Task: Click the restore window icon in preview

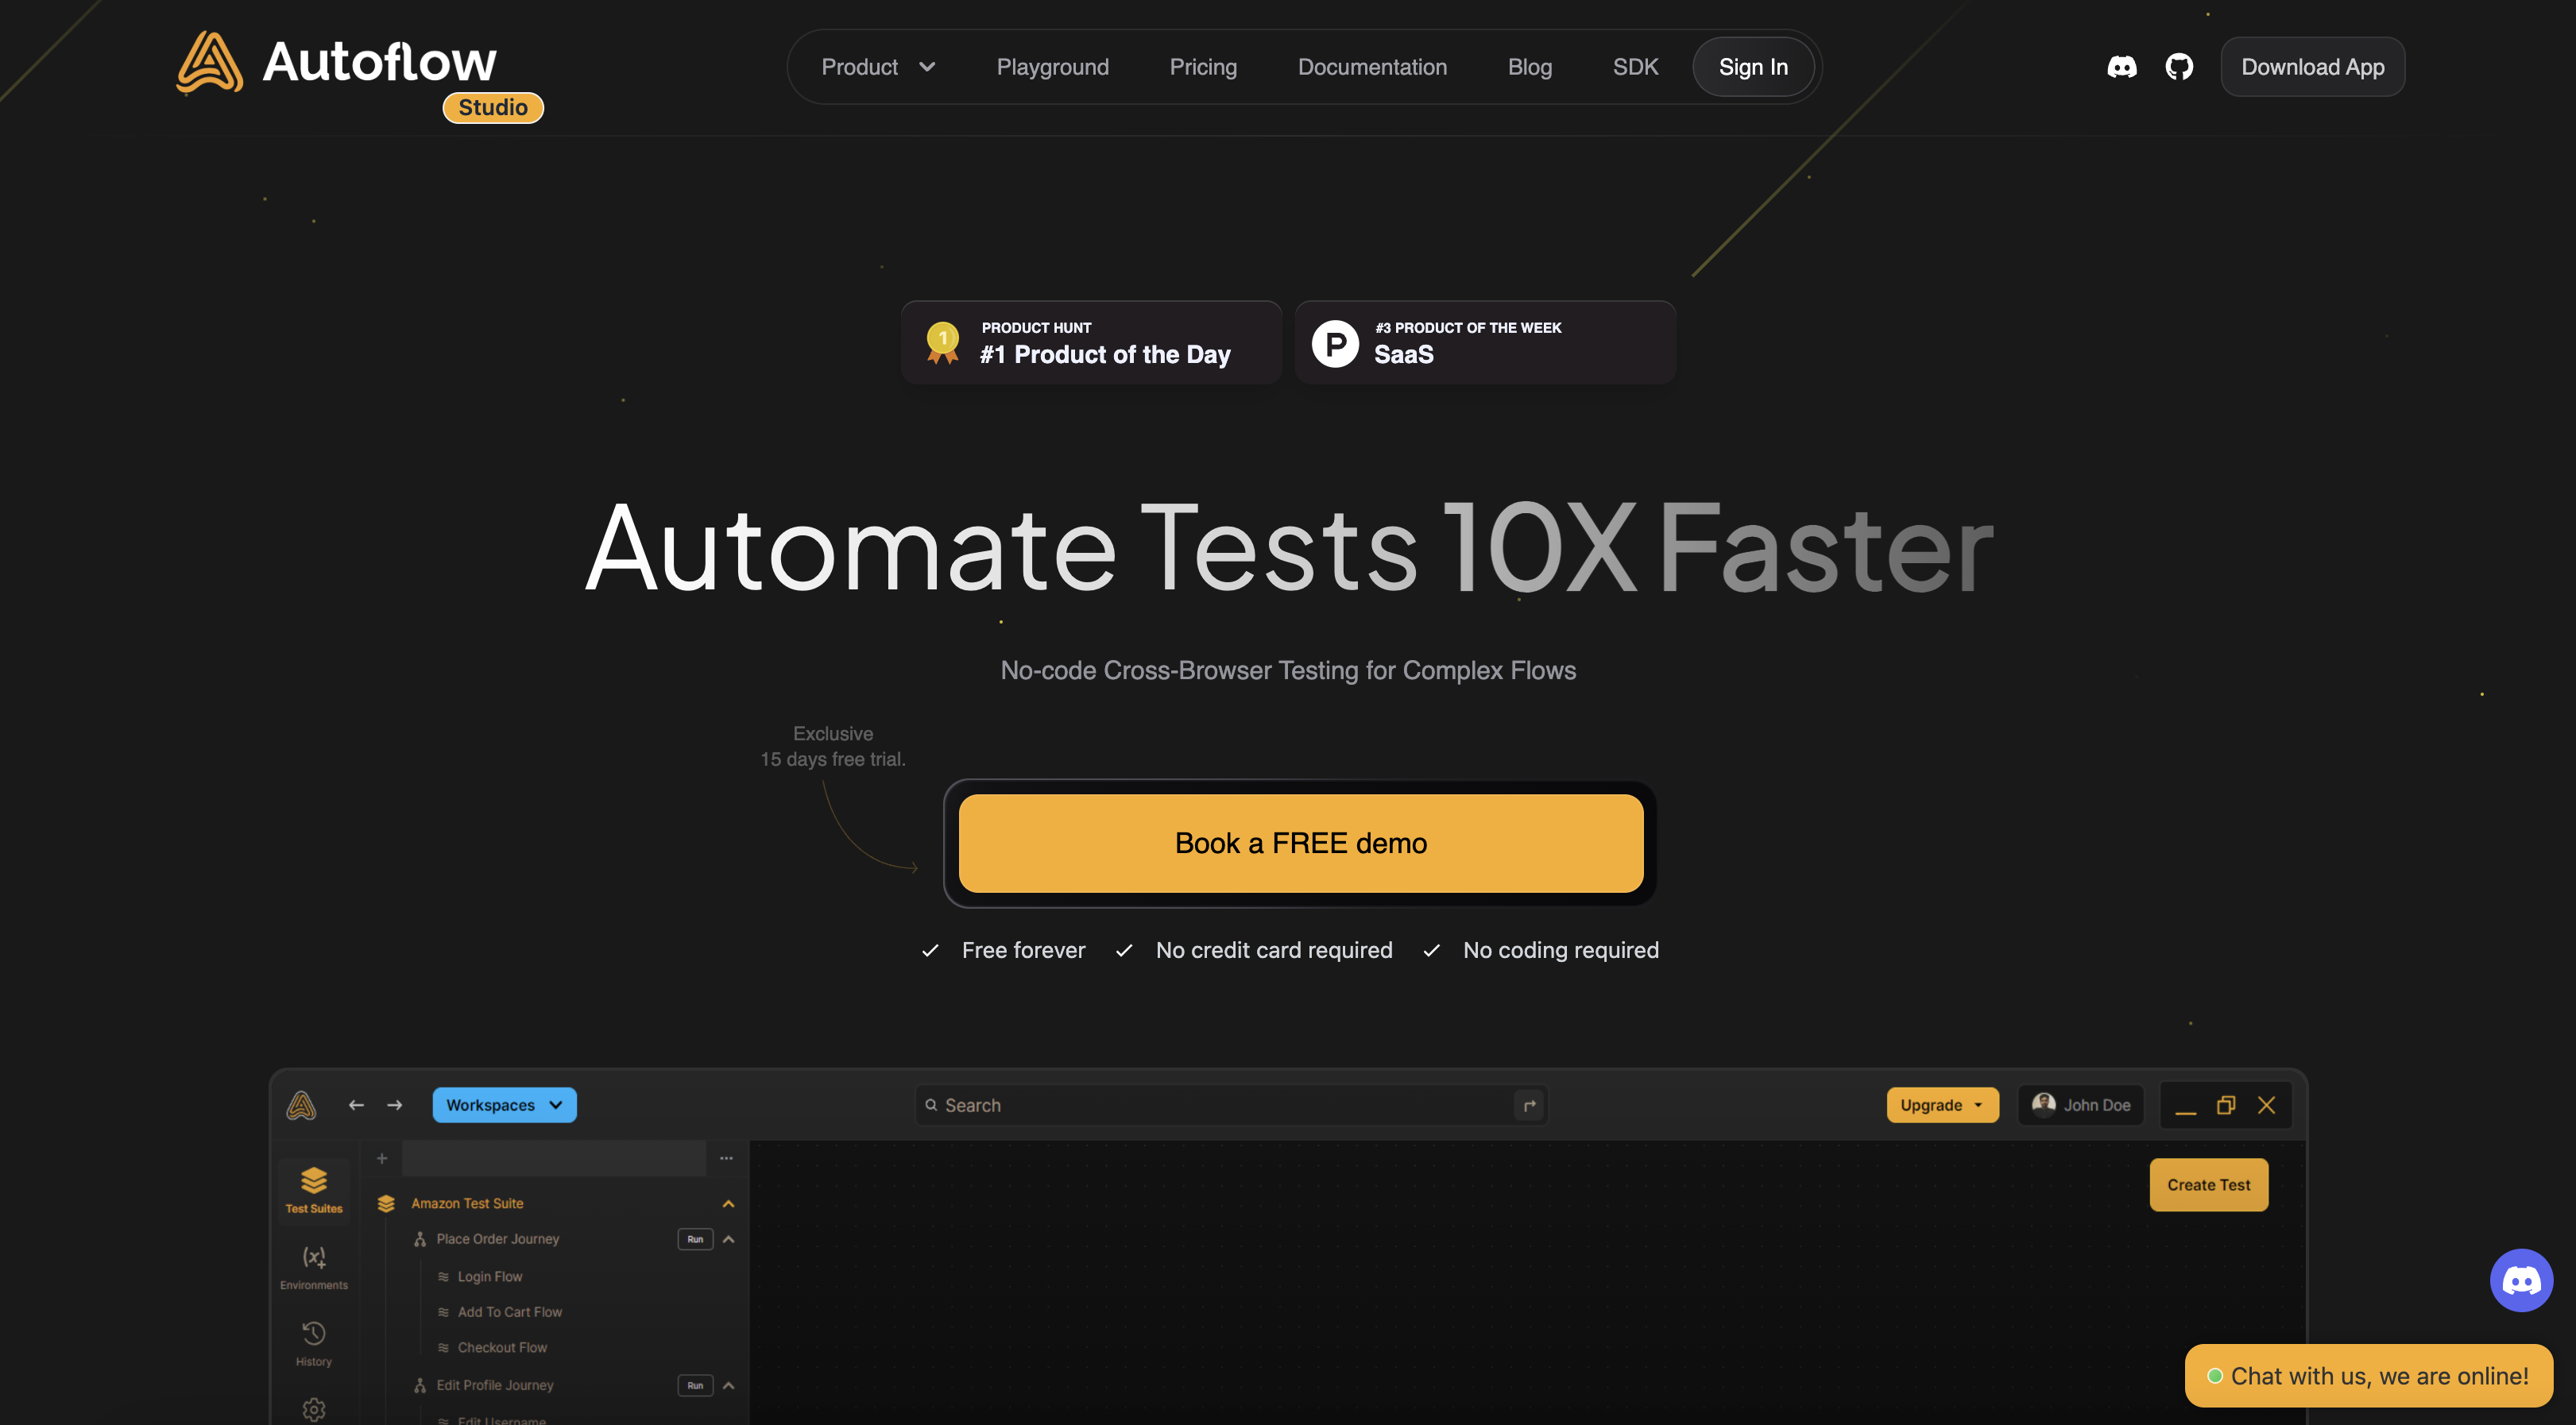Action: pyautogui.click(x=2225, y=1105)
